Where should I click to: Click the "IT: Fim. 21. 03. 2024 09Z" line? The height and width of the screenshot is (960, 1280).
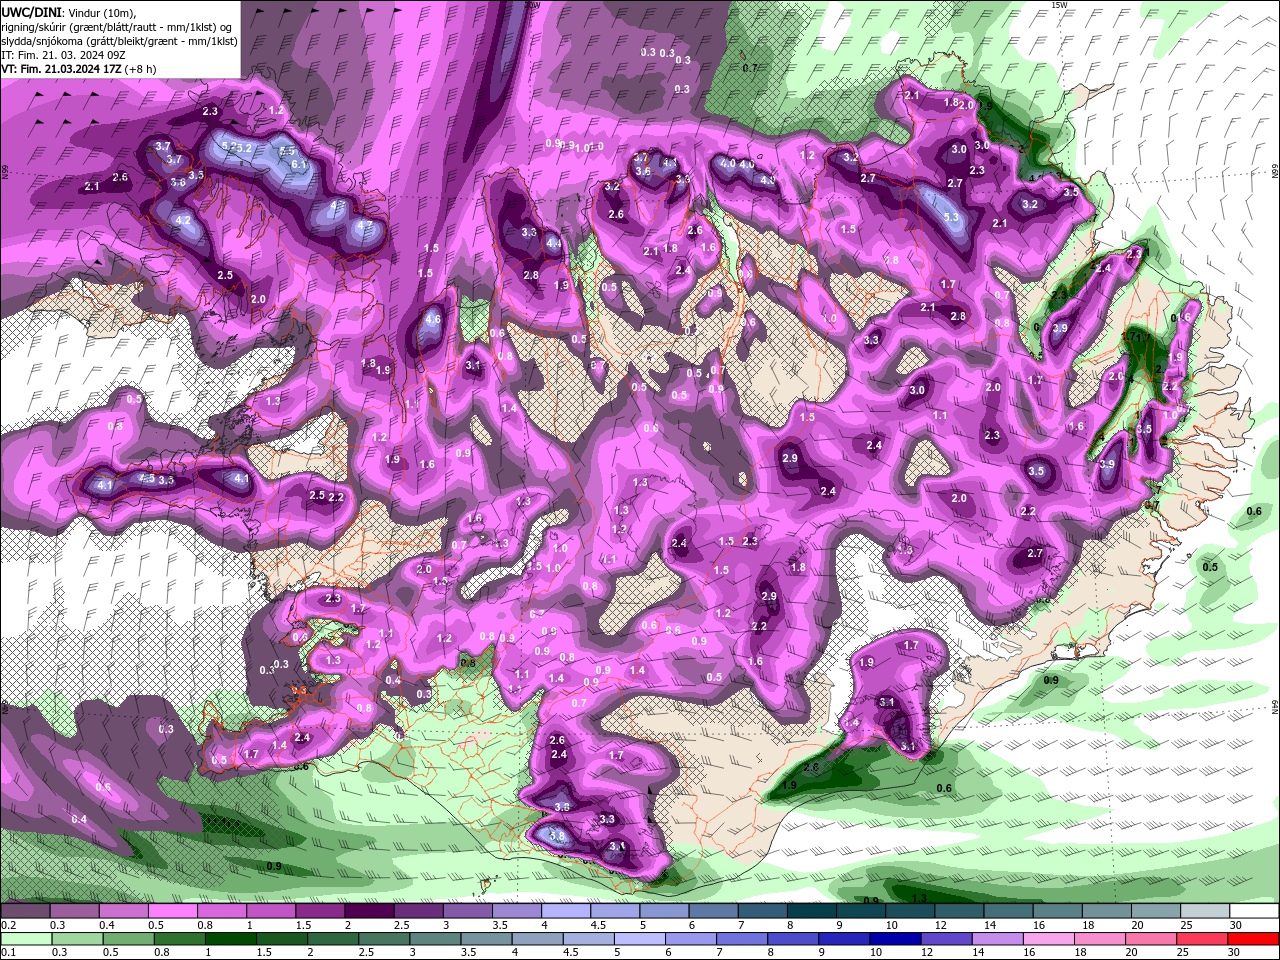click(x=64, y=54)
